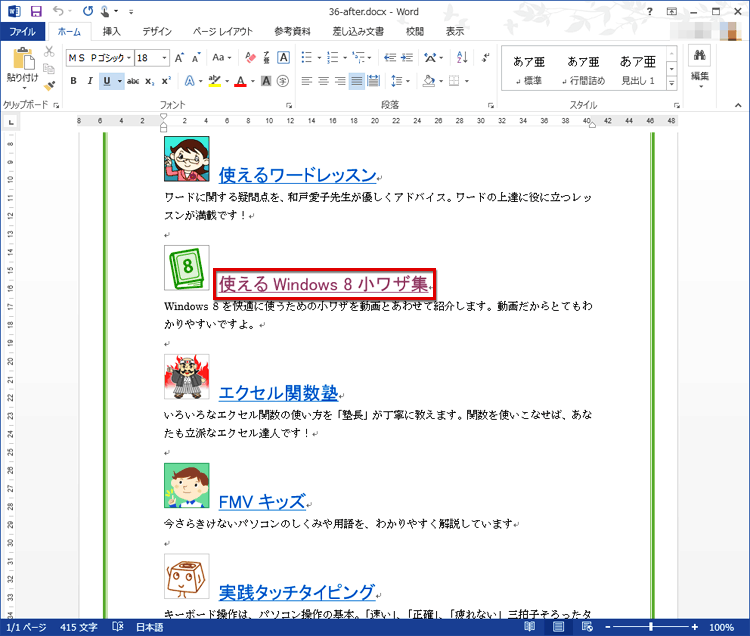Toggle Underline formatting button
Image resolution: width=750 pixels, height=636 pixels.
click(x=106, y=81)
